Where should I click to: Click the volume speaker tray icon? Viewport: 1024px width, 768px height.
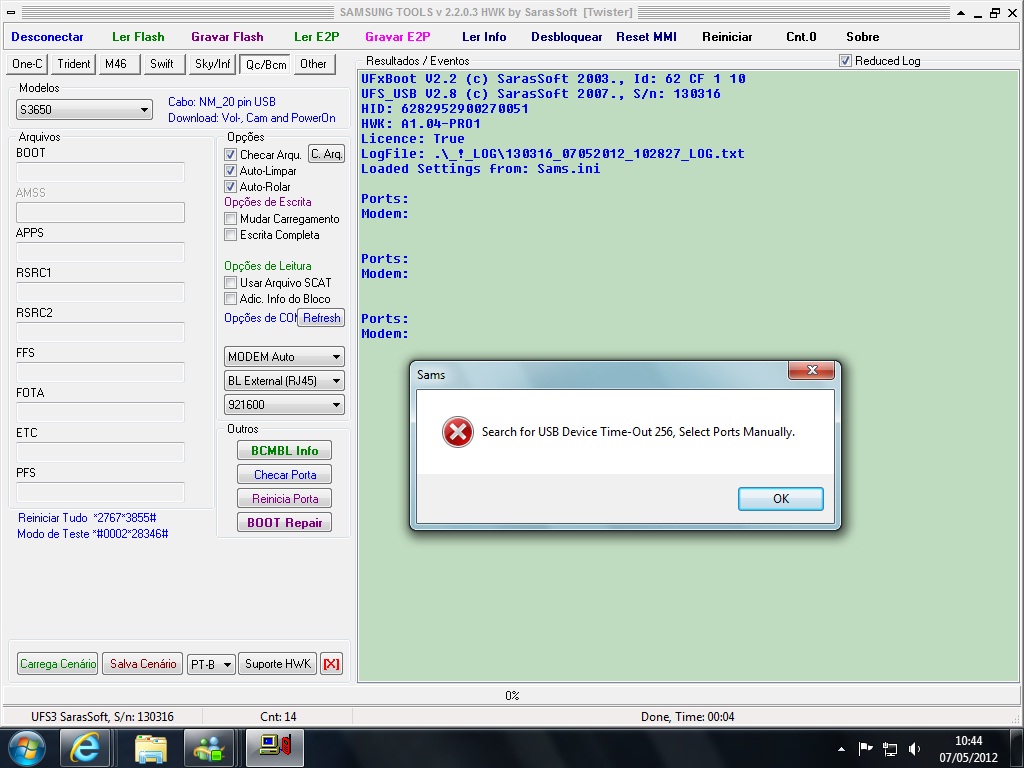tap(914, 748)
